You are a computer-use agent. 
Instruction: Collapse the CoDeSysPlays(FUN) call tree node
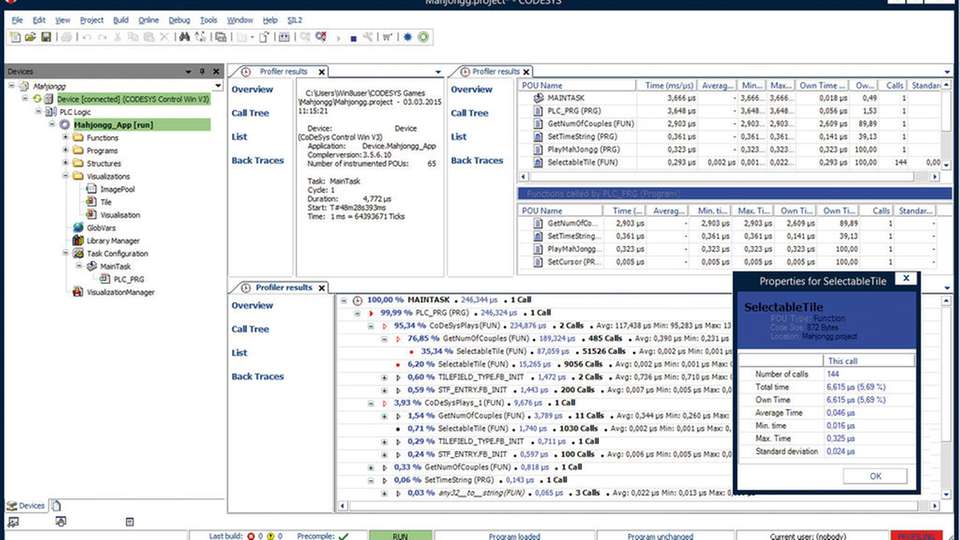[x=371, y=326]
